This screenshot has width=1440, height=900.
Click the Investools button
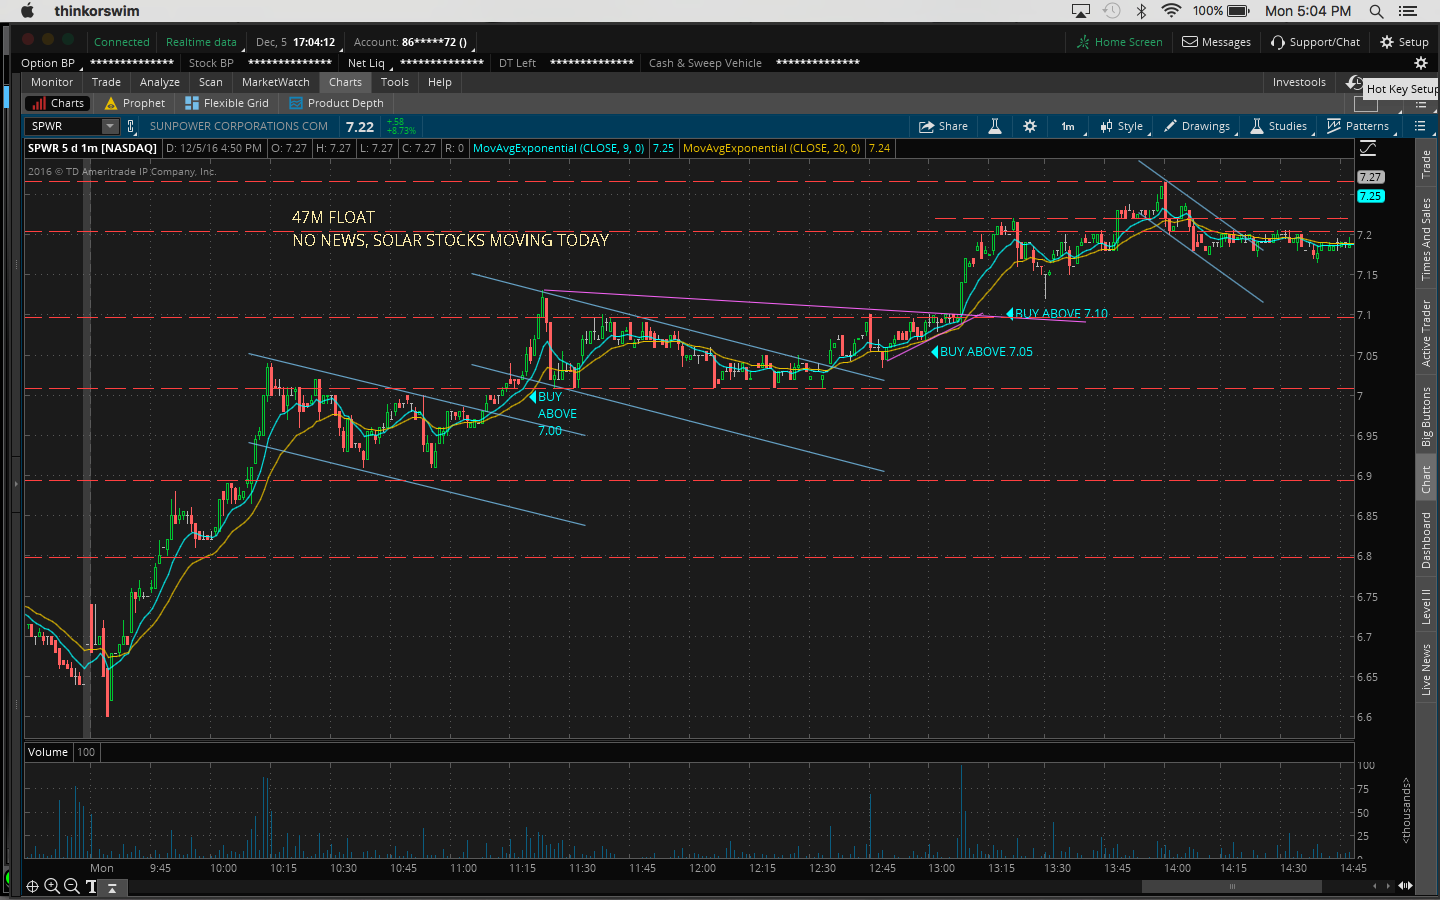pos(1298,82)
